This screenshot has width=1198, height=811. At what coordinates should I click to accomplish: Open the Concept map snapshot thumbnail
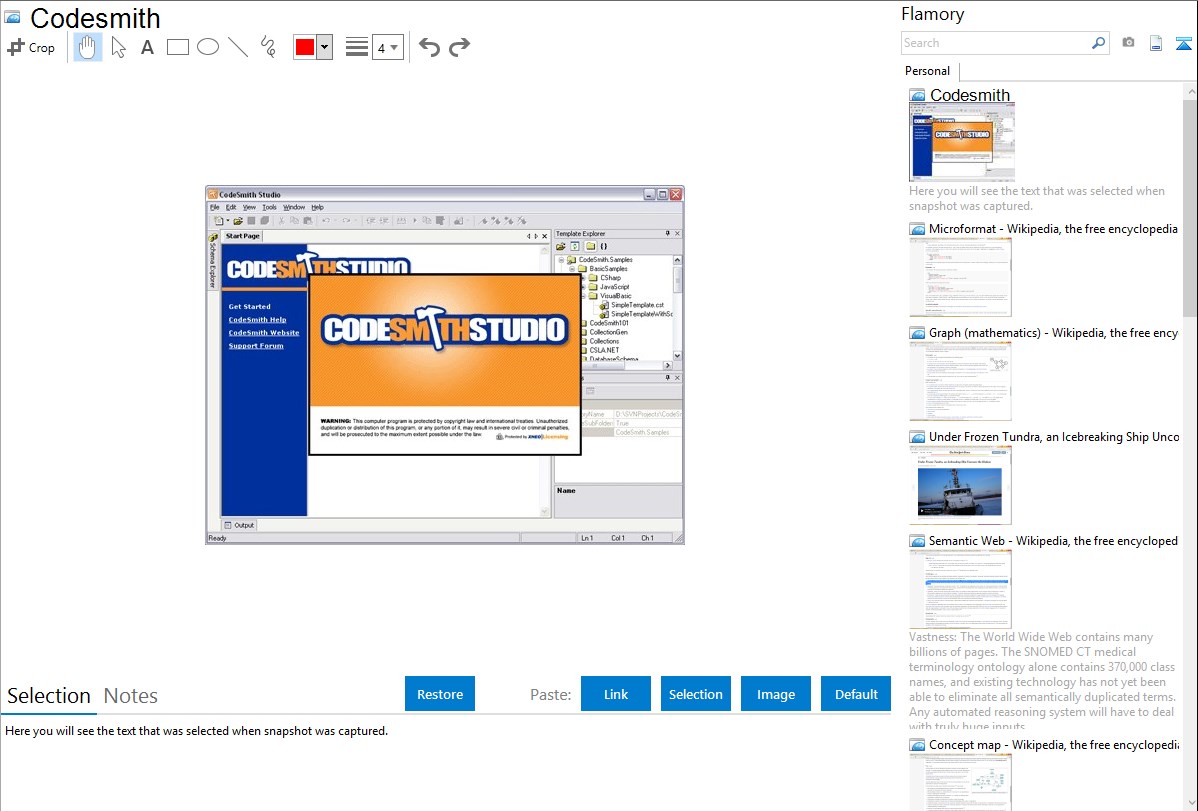(960, 783)
